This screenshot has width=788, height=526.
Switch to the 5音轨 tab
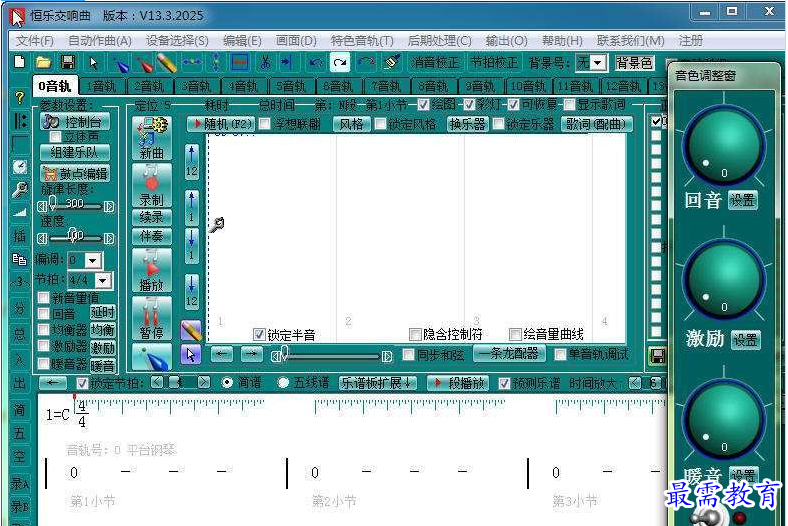pyautogui.click(x=291, y=86)
